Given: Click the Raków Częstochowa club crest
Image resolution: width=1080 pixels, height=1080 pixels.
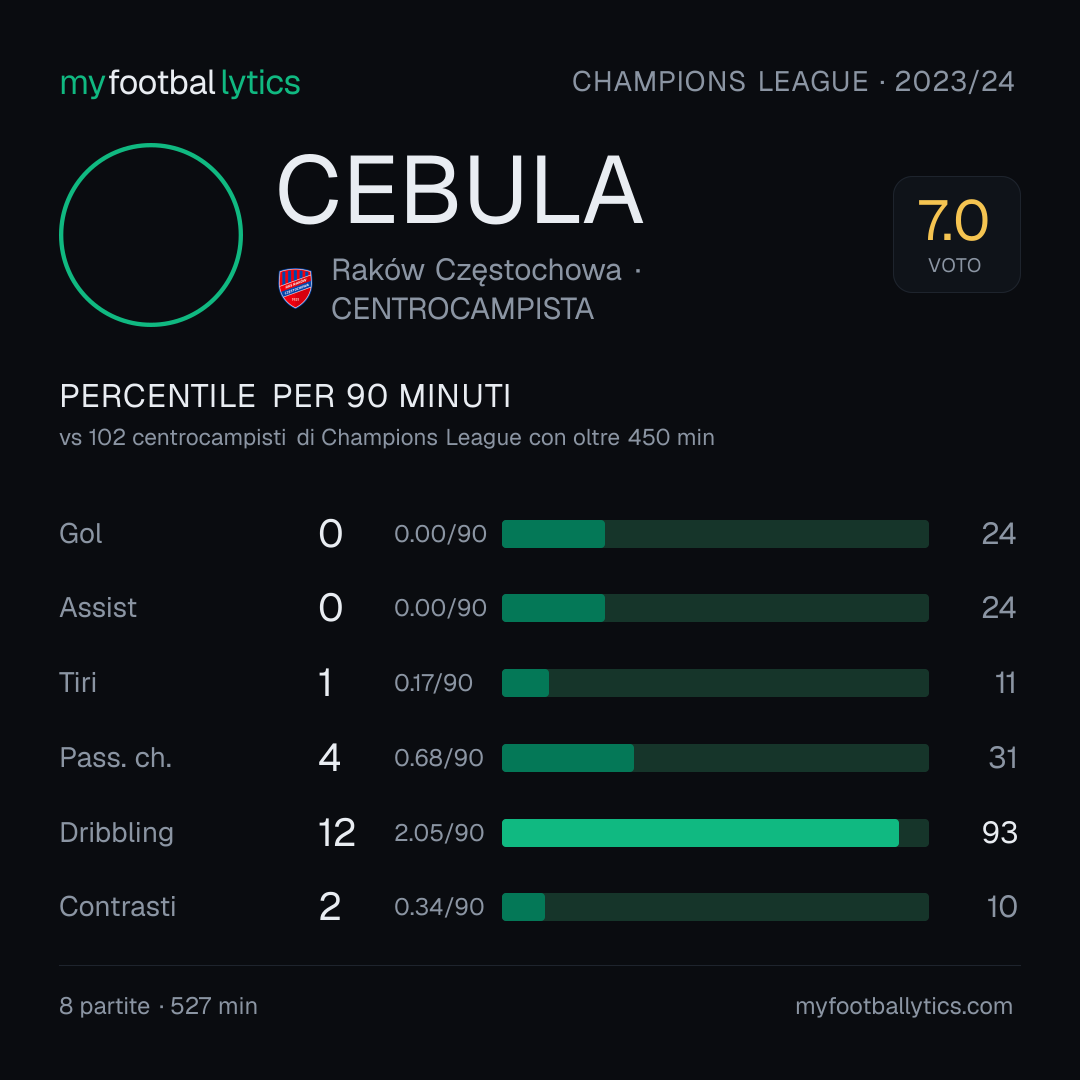Looking at the screenshot, I should 295,288.
